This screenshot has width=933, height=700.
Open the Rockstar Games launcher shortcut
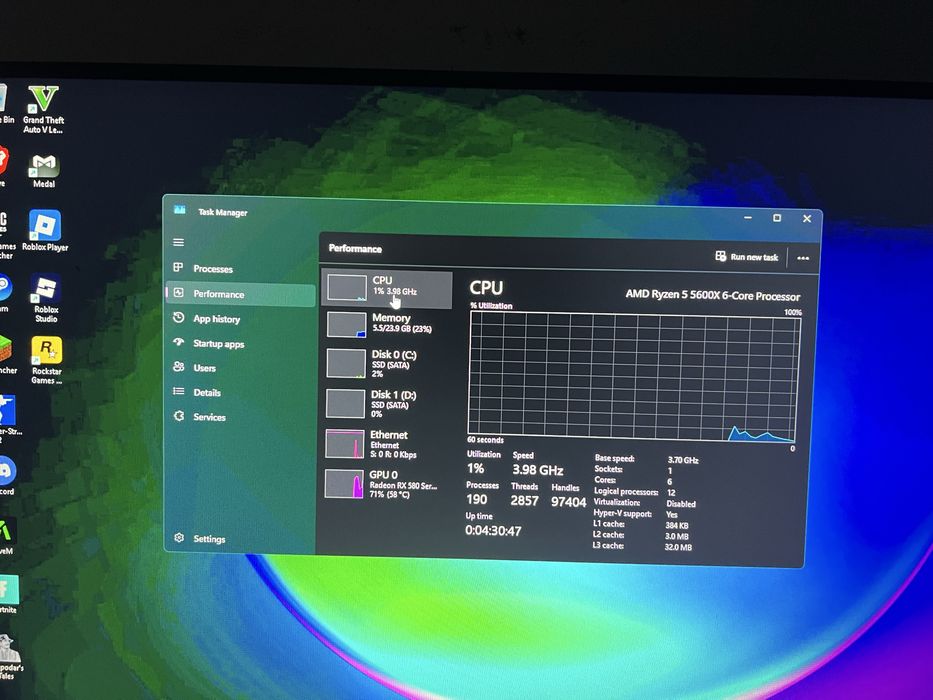[46, 360]
